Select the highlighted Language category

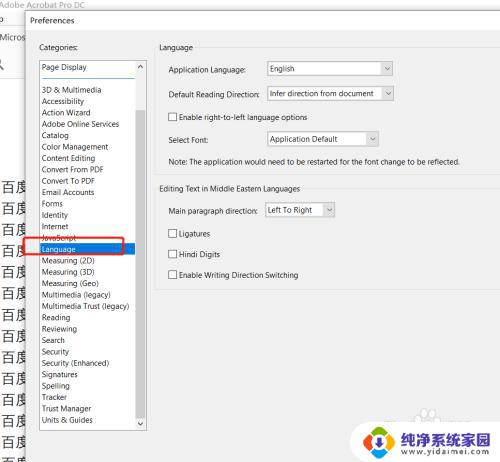tap(87, 249)
